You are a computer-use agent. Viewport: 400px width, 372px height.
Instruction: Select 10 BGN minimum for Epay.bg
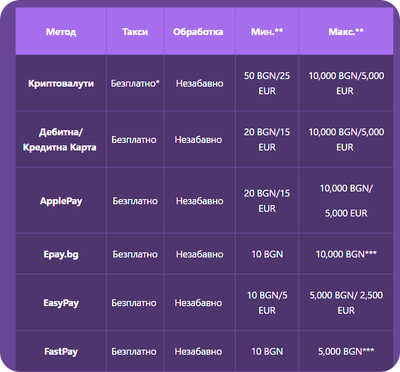click(x=267, y=254)
